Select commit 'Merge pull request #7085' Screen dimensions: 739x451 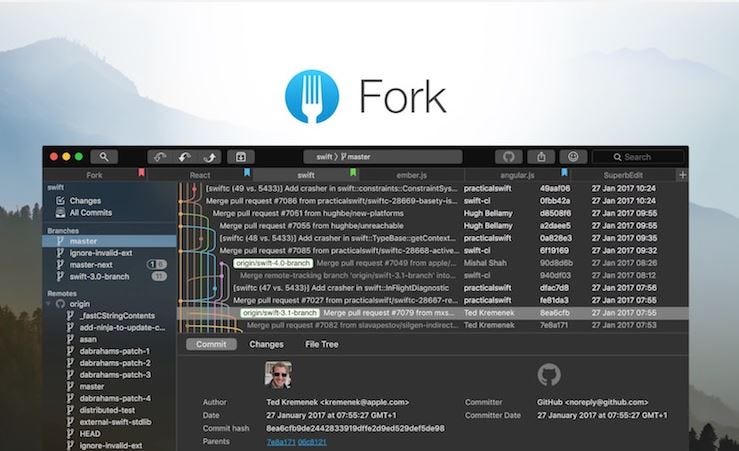pyautogui.click(x=433, y=251)
